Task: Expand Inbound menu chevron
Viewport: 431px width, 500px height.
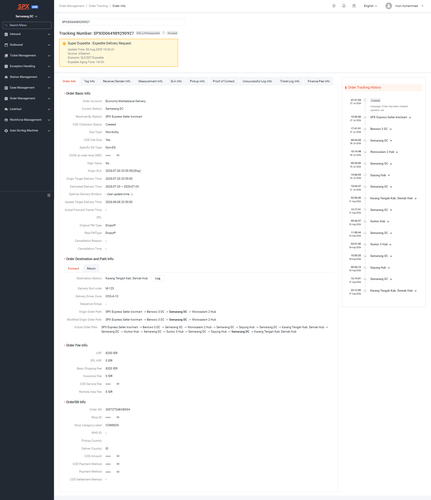Action: click(x=49, y=34)
